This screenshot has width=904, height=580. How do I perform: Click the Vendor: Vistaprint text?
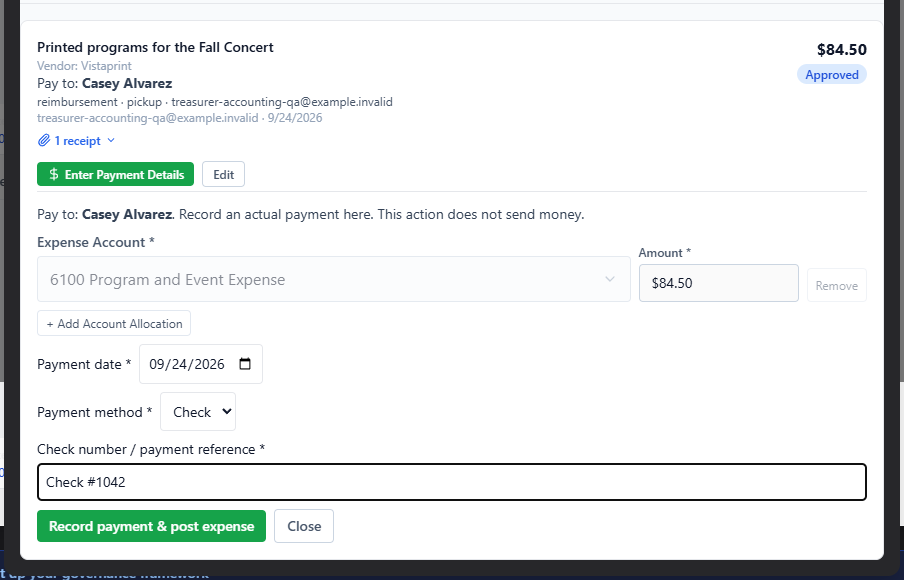(x=84, y=66)
